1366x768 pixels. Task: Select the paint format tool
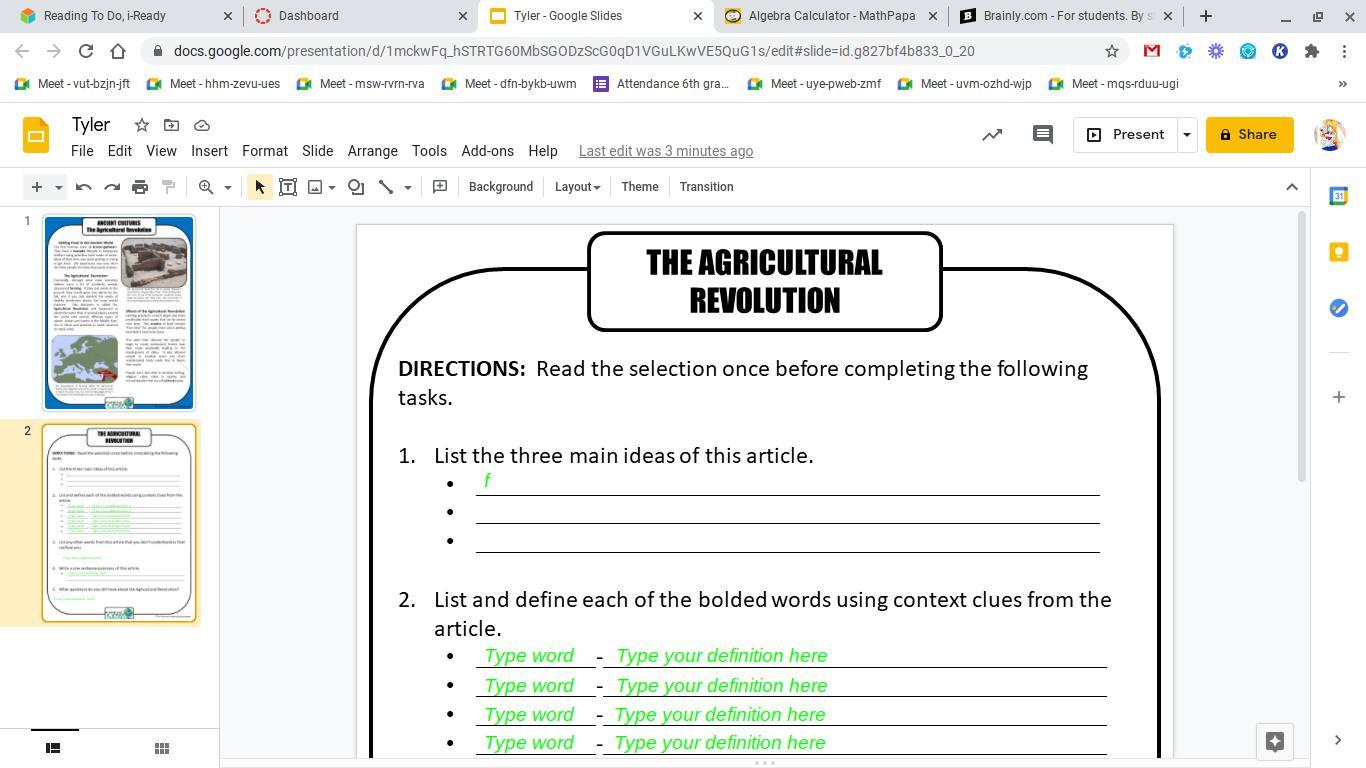tap(168, 187)
